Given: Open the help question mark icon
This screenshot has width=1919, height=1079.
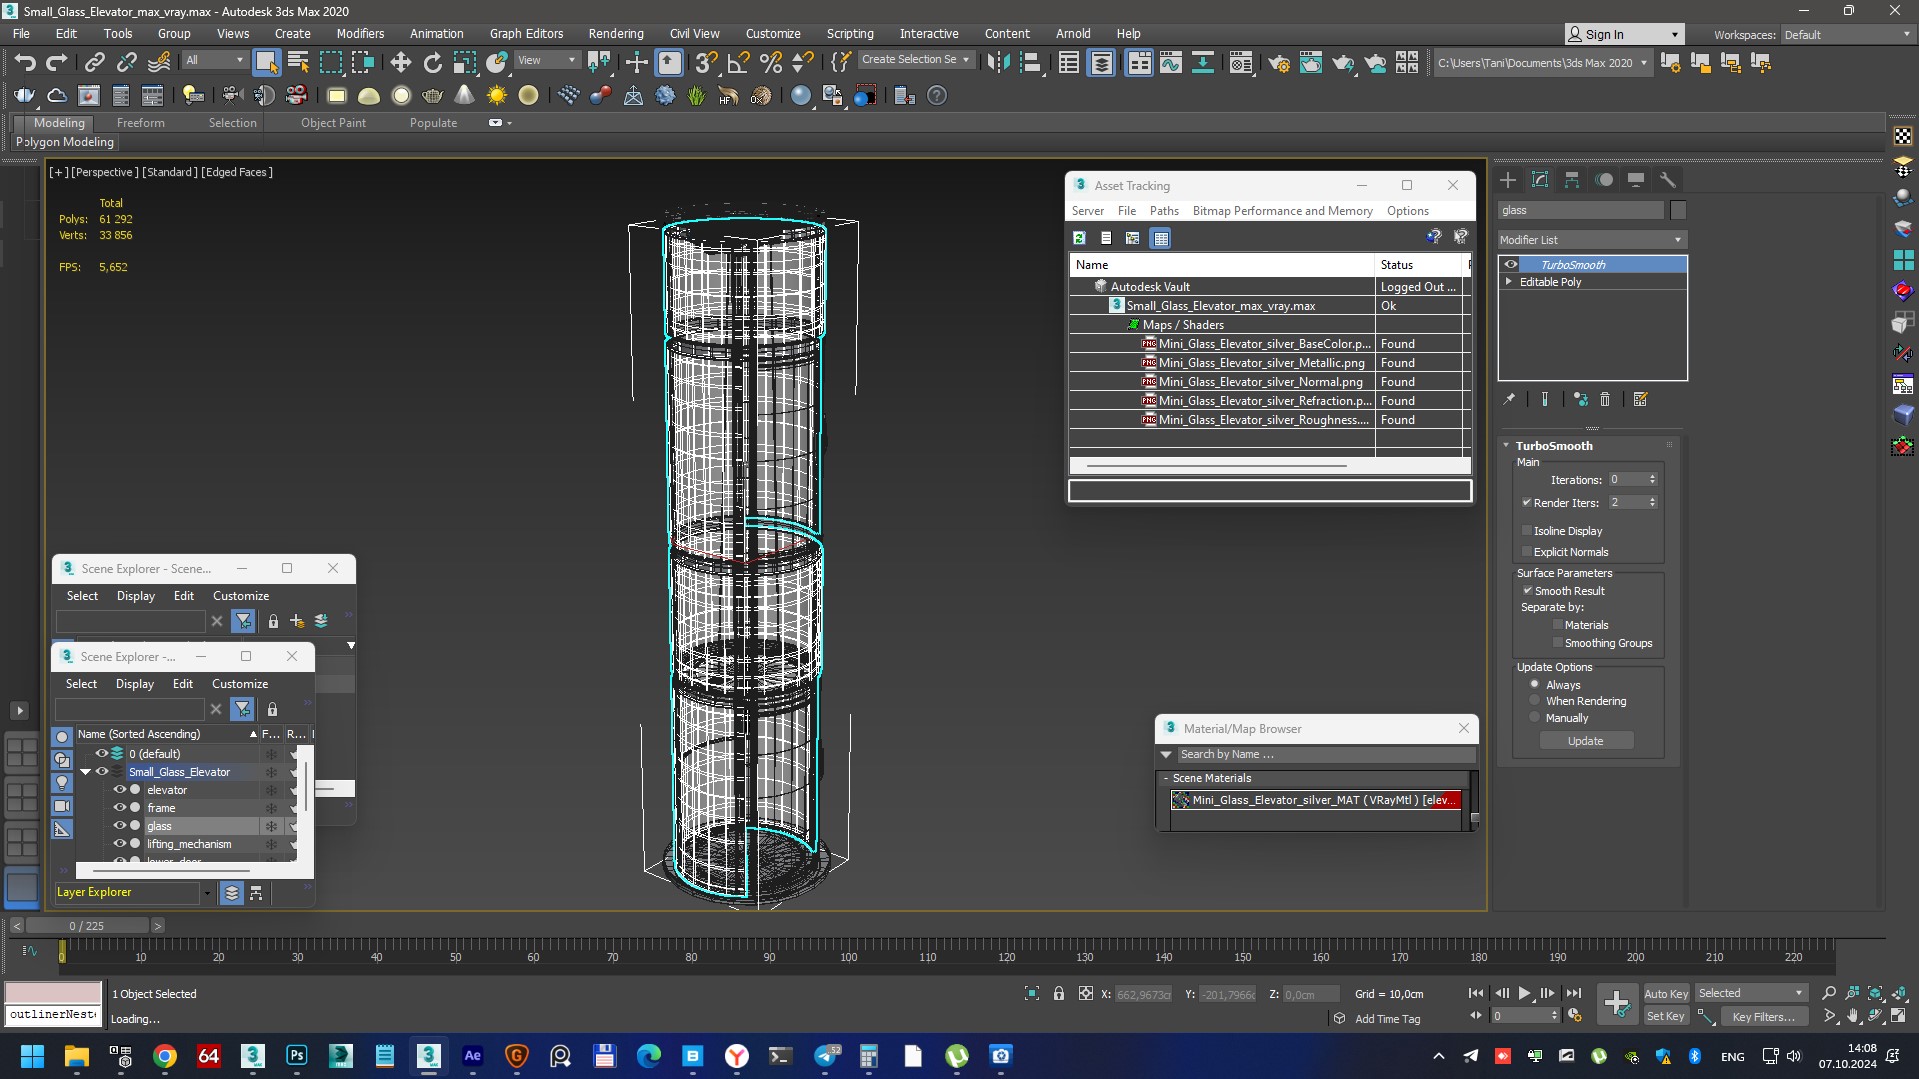Looking at the screenshot, I should click(937, 96).
